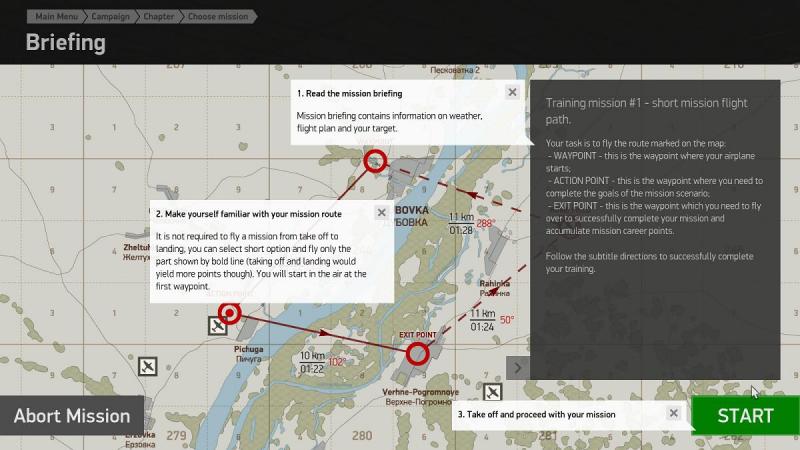Click the 11 km 01:24 route leg label
The height and width of the screenshot is (450, 800).
coord(482,320)
